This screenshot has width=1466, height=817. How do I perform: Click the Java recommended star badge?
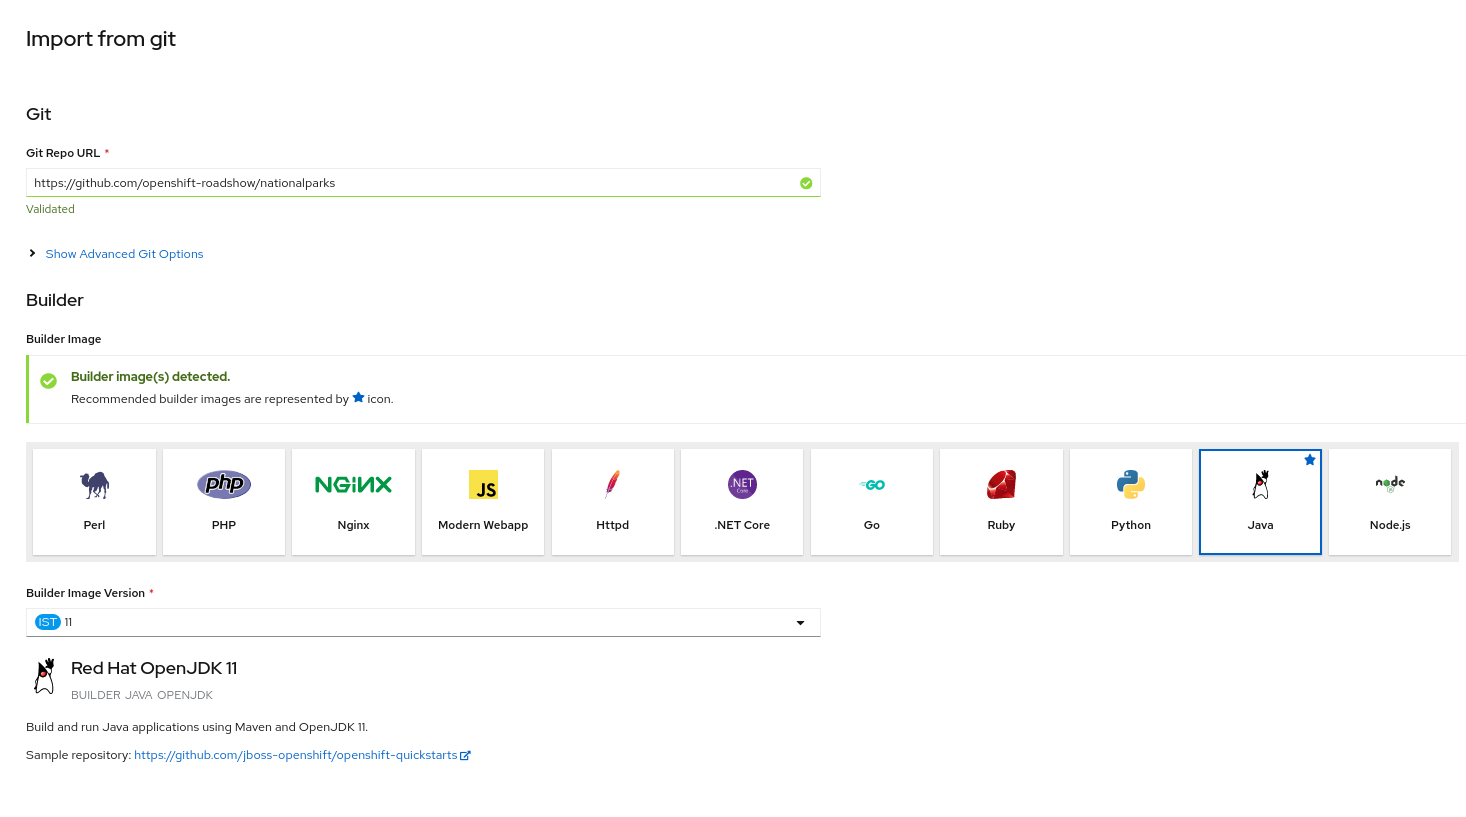coord(1310,460)
